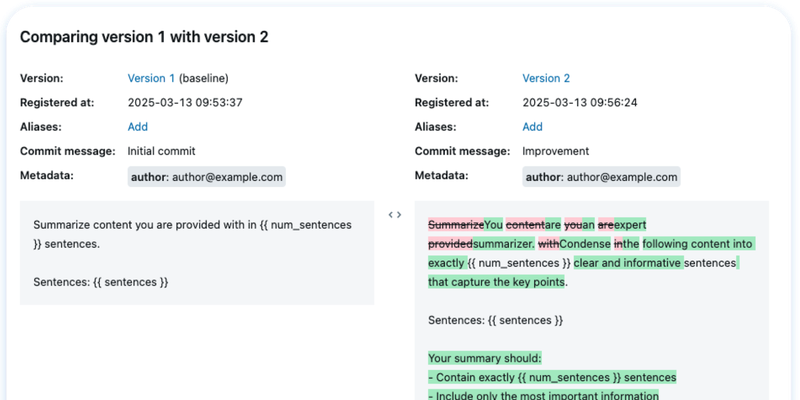Click the '(baseline)' label next to Version 1
The image size is (800, 400).
click(204, 78)
